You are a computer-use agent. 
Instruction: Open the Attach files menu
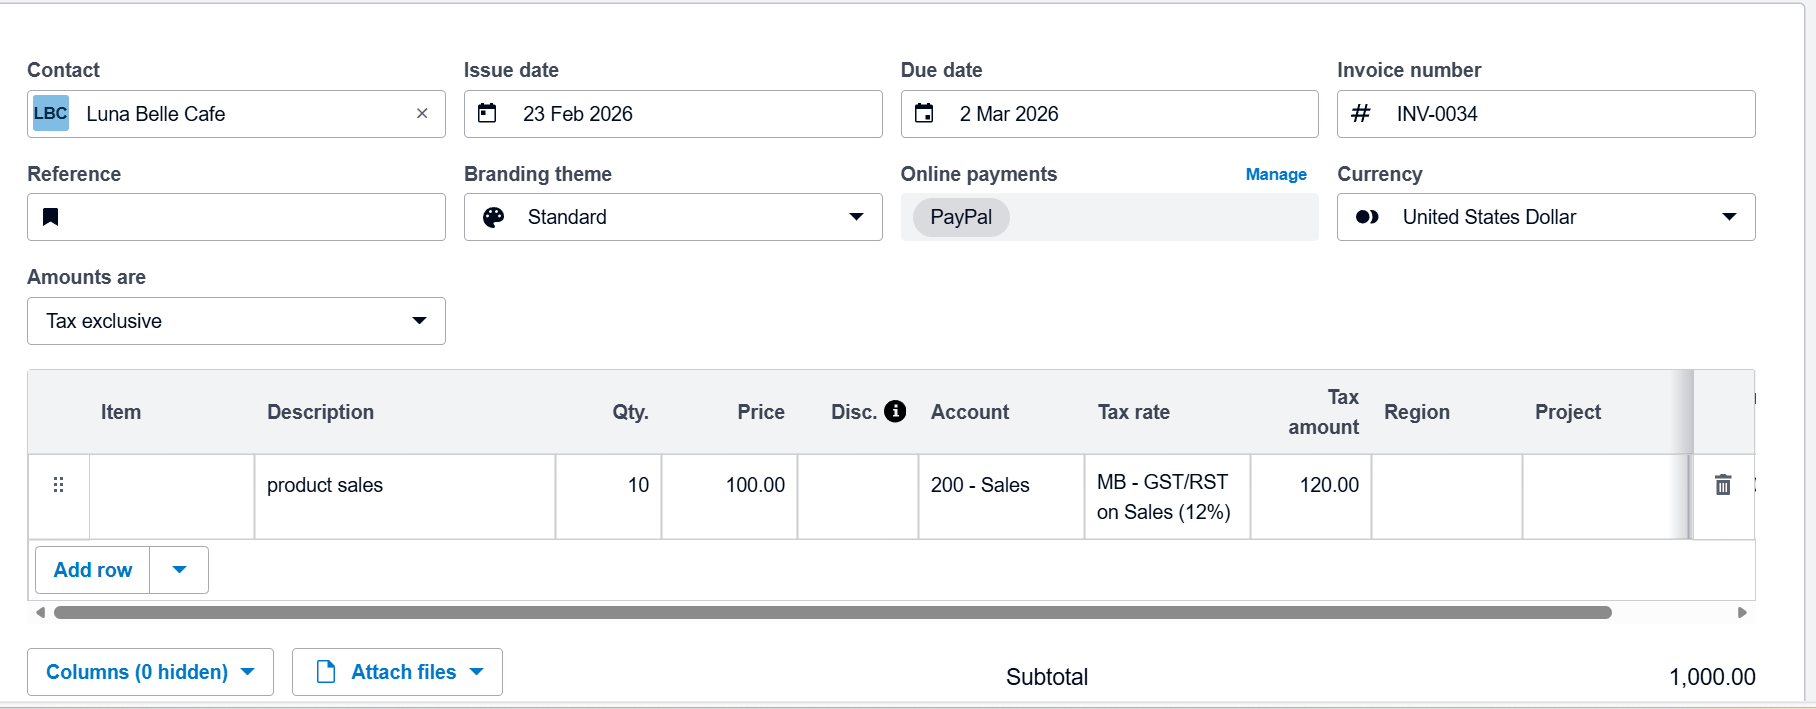pos(397,672)
